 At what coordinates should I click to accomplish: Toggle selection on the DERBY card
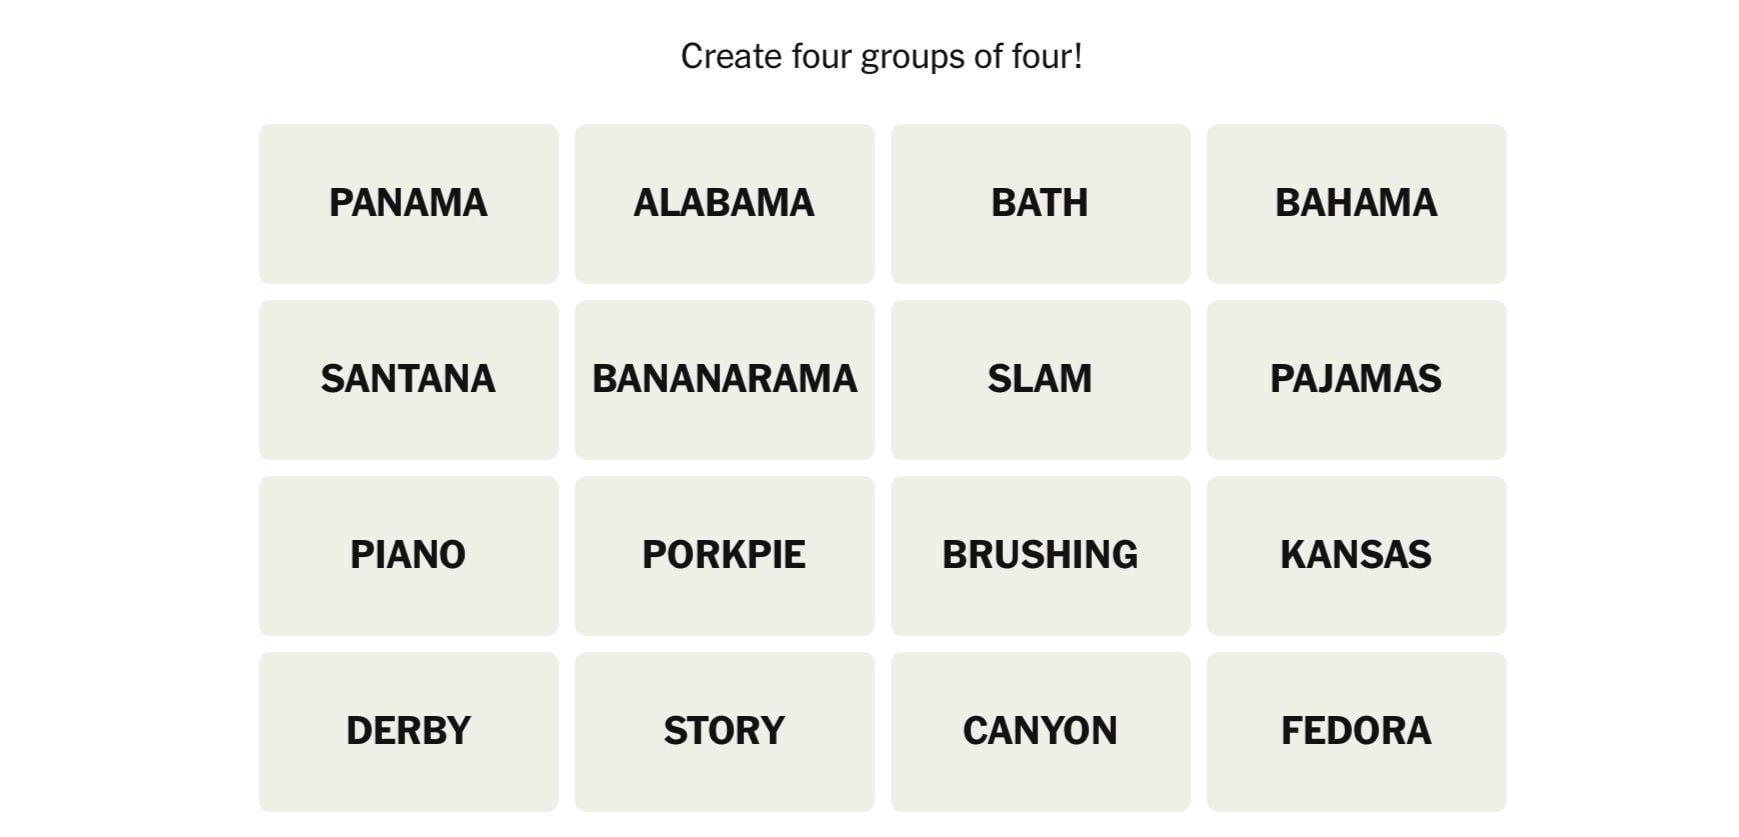pos(408,731)
